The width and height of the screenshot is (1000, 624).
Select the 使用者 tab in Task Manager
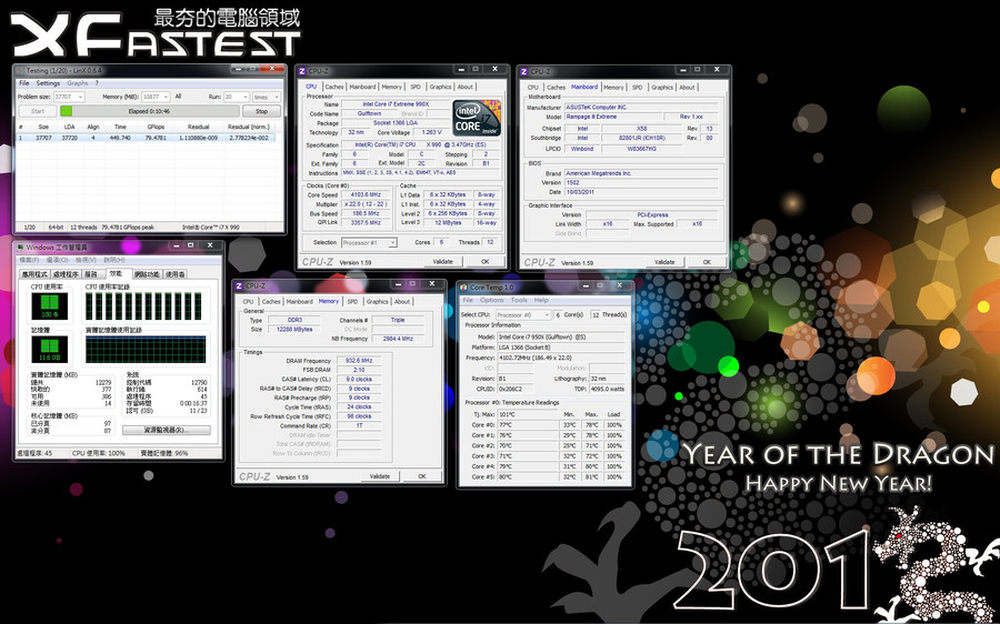(175, 274)
